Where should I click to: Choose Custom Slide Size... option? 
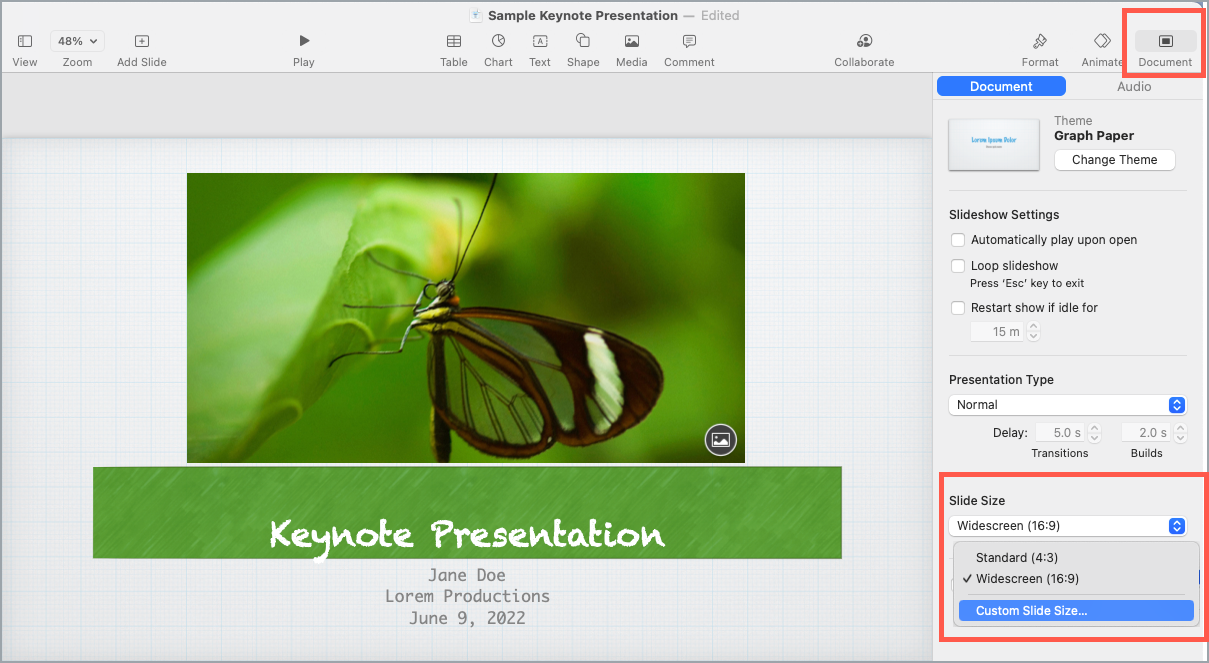pos(1076,611)
